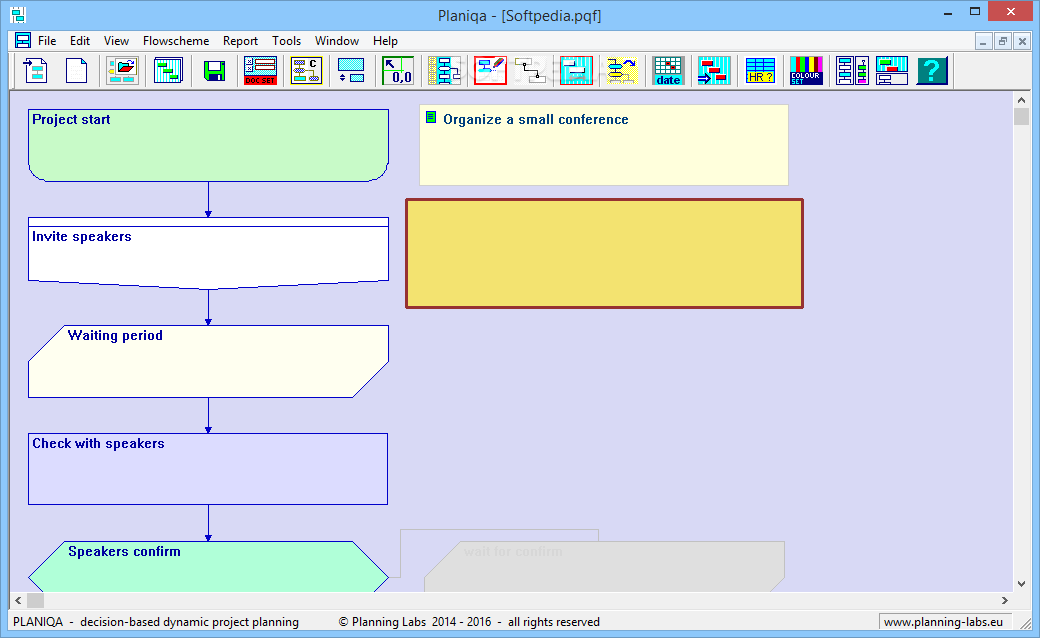Restore the inner document window
The height and width of the screenshot is (638, 1040).
1003,41
